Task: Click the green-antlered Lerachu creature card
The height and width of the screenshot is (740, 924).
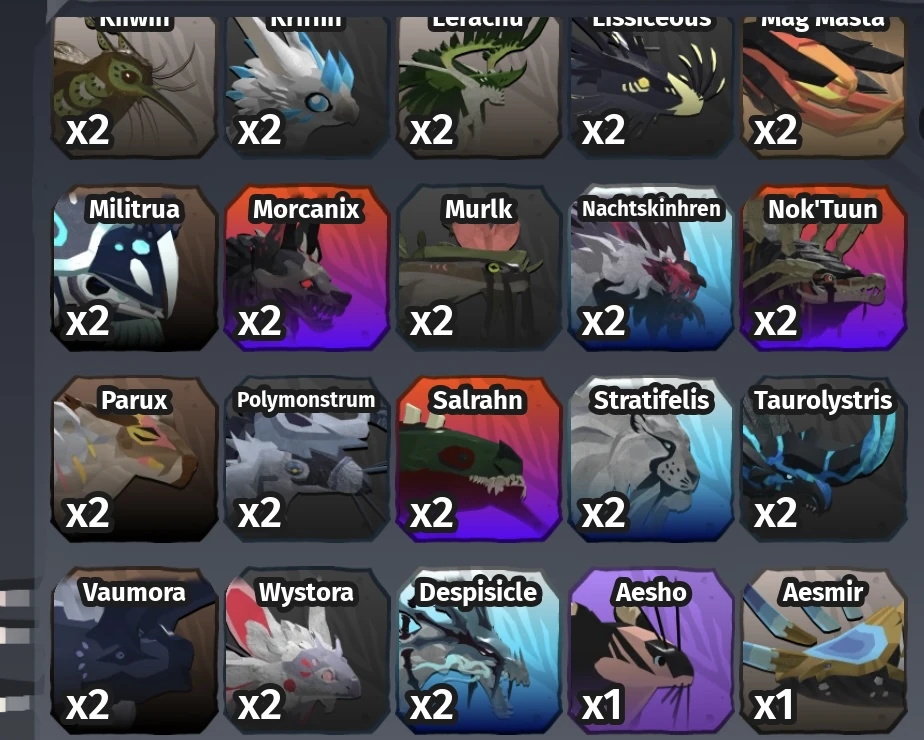Action: pos(478,87)
